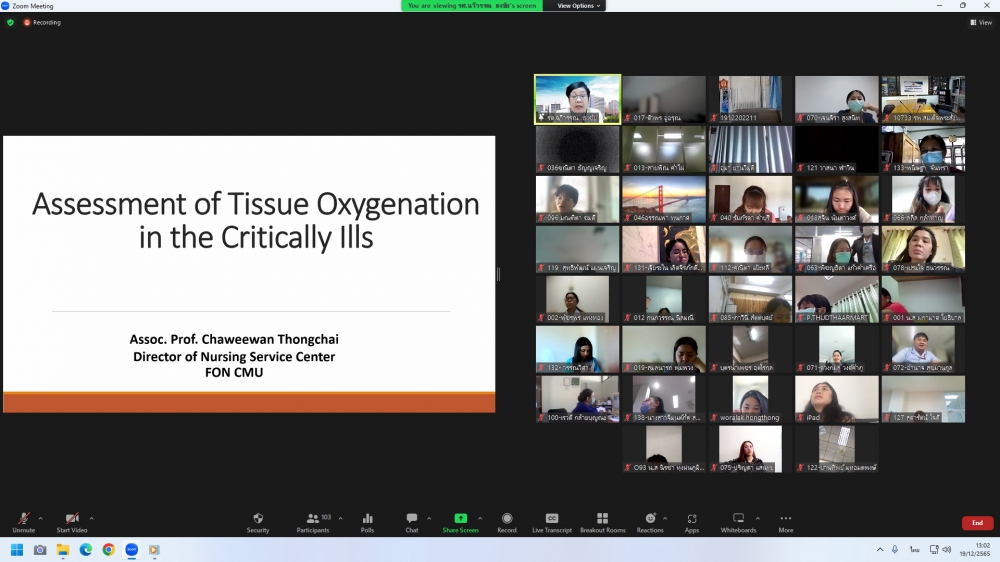Open Polls in the meeting toolbar
The height and width of the screenshot is (562, 1000).
pyautogui.click(x=367, y=521)
